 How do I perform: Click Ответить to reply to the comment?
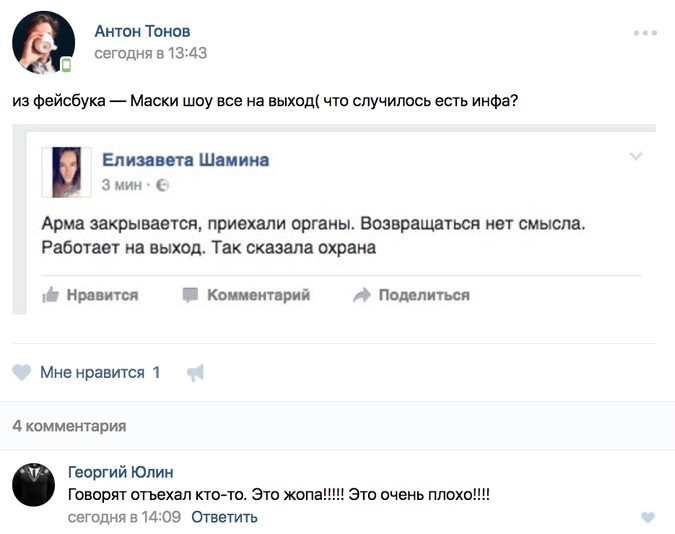coord(224,517)
